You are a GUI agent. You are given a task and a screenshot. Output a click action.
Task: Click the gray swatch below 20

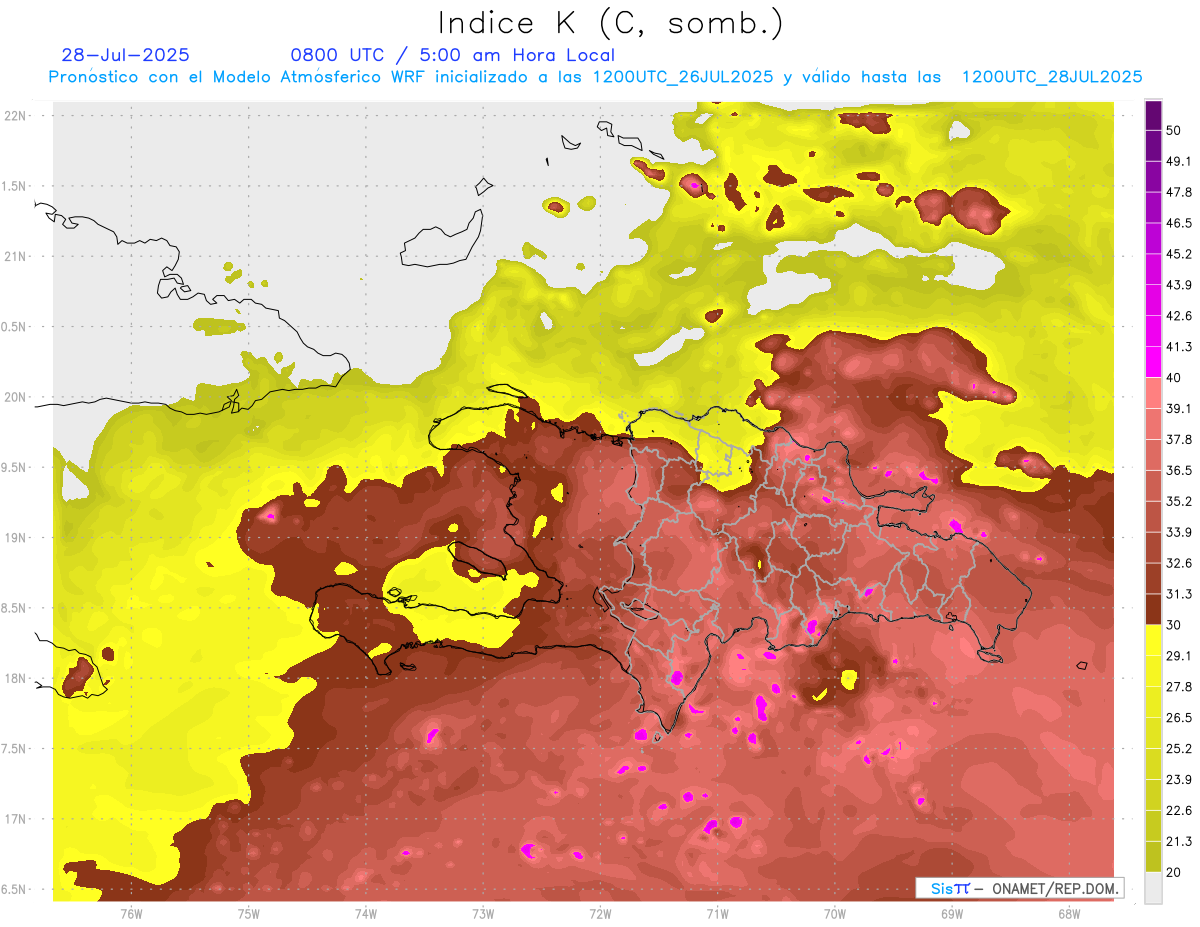coord(1153,888)
